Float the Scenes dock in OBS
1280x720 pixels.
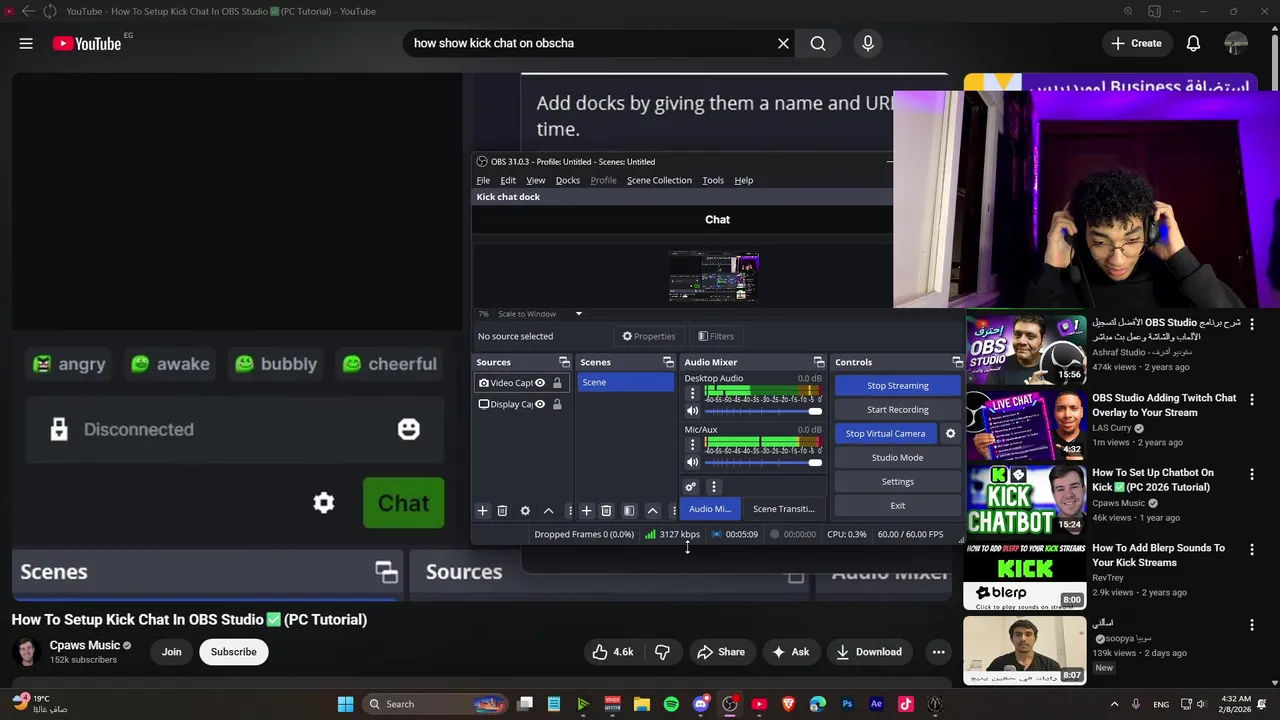[x=668, y=362]
